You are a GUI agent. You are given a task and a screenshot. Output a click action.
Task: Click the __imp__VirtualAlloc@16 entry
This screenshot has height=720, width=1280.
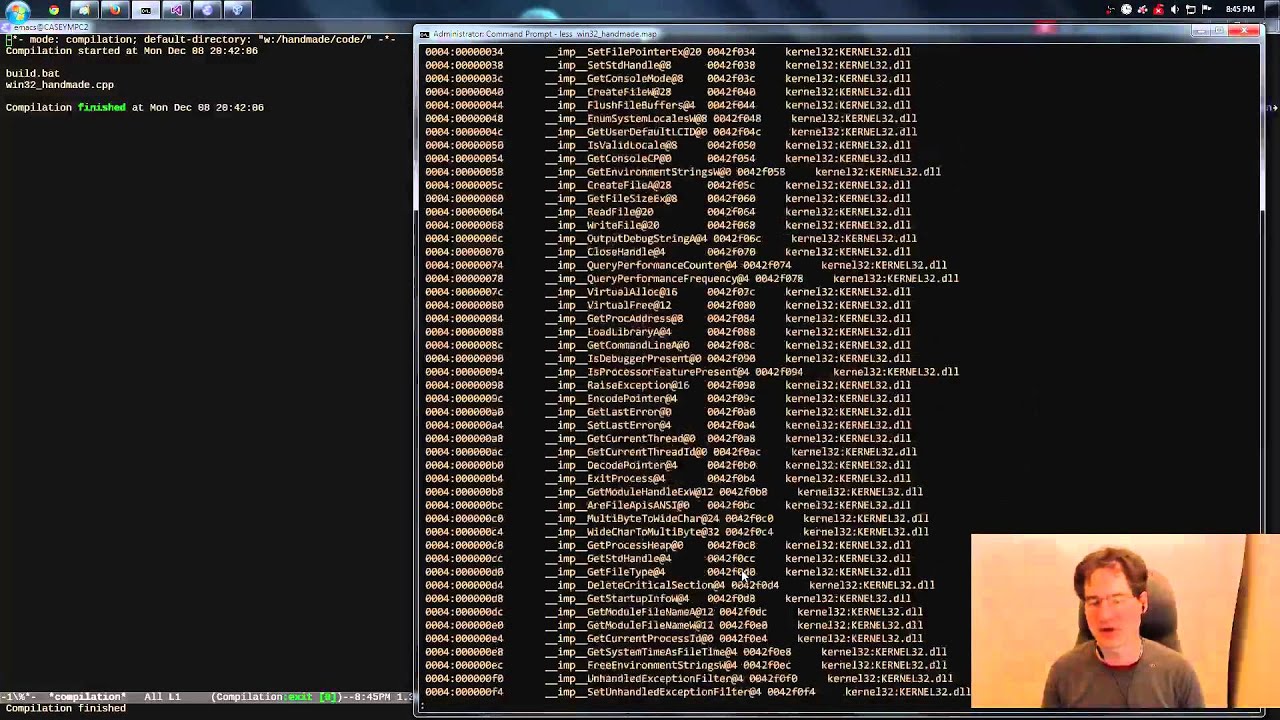point(611,291)
